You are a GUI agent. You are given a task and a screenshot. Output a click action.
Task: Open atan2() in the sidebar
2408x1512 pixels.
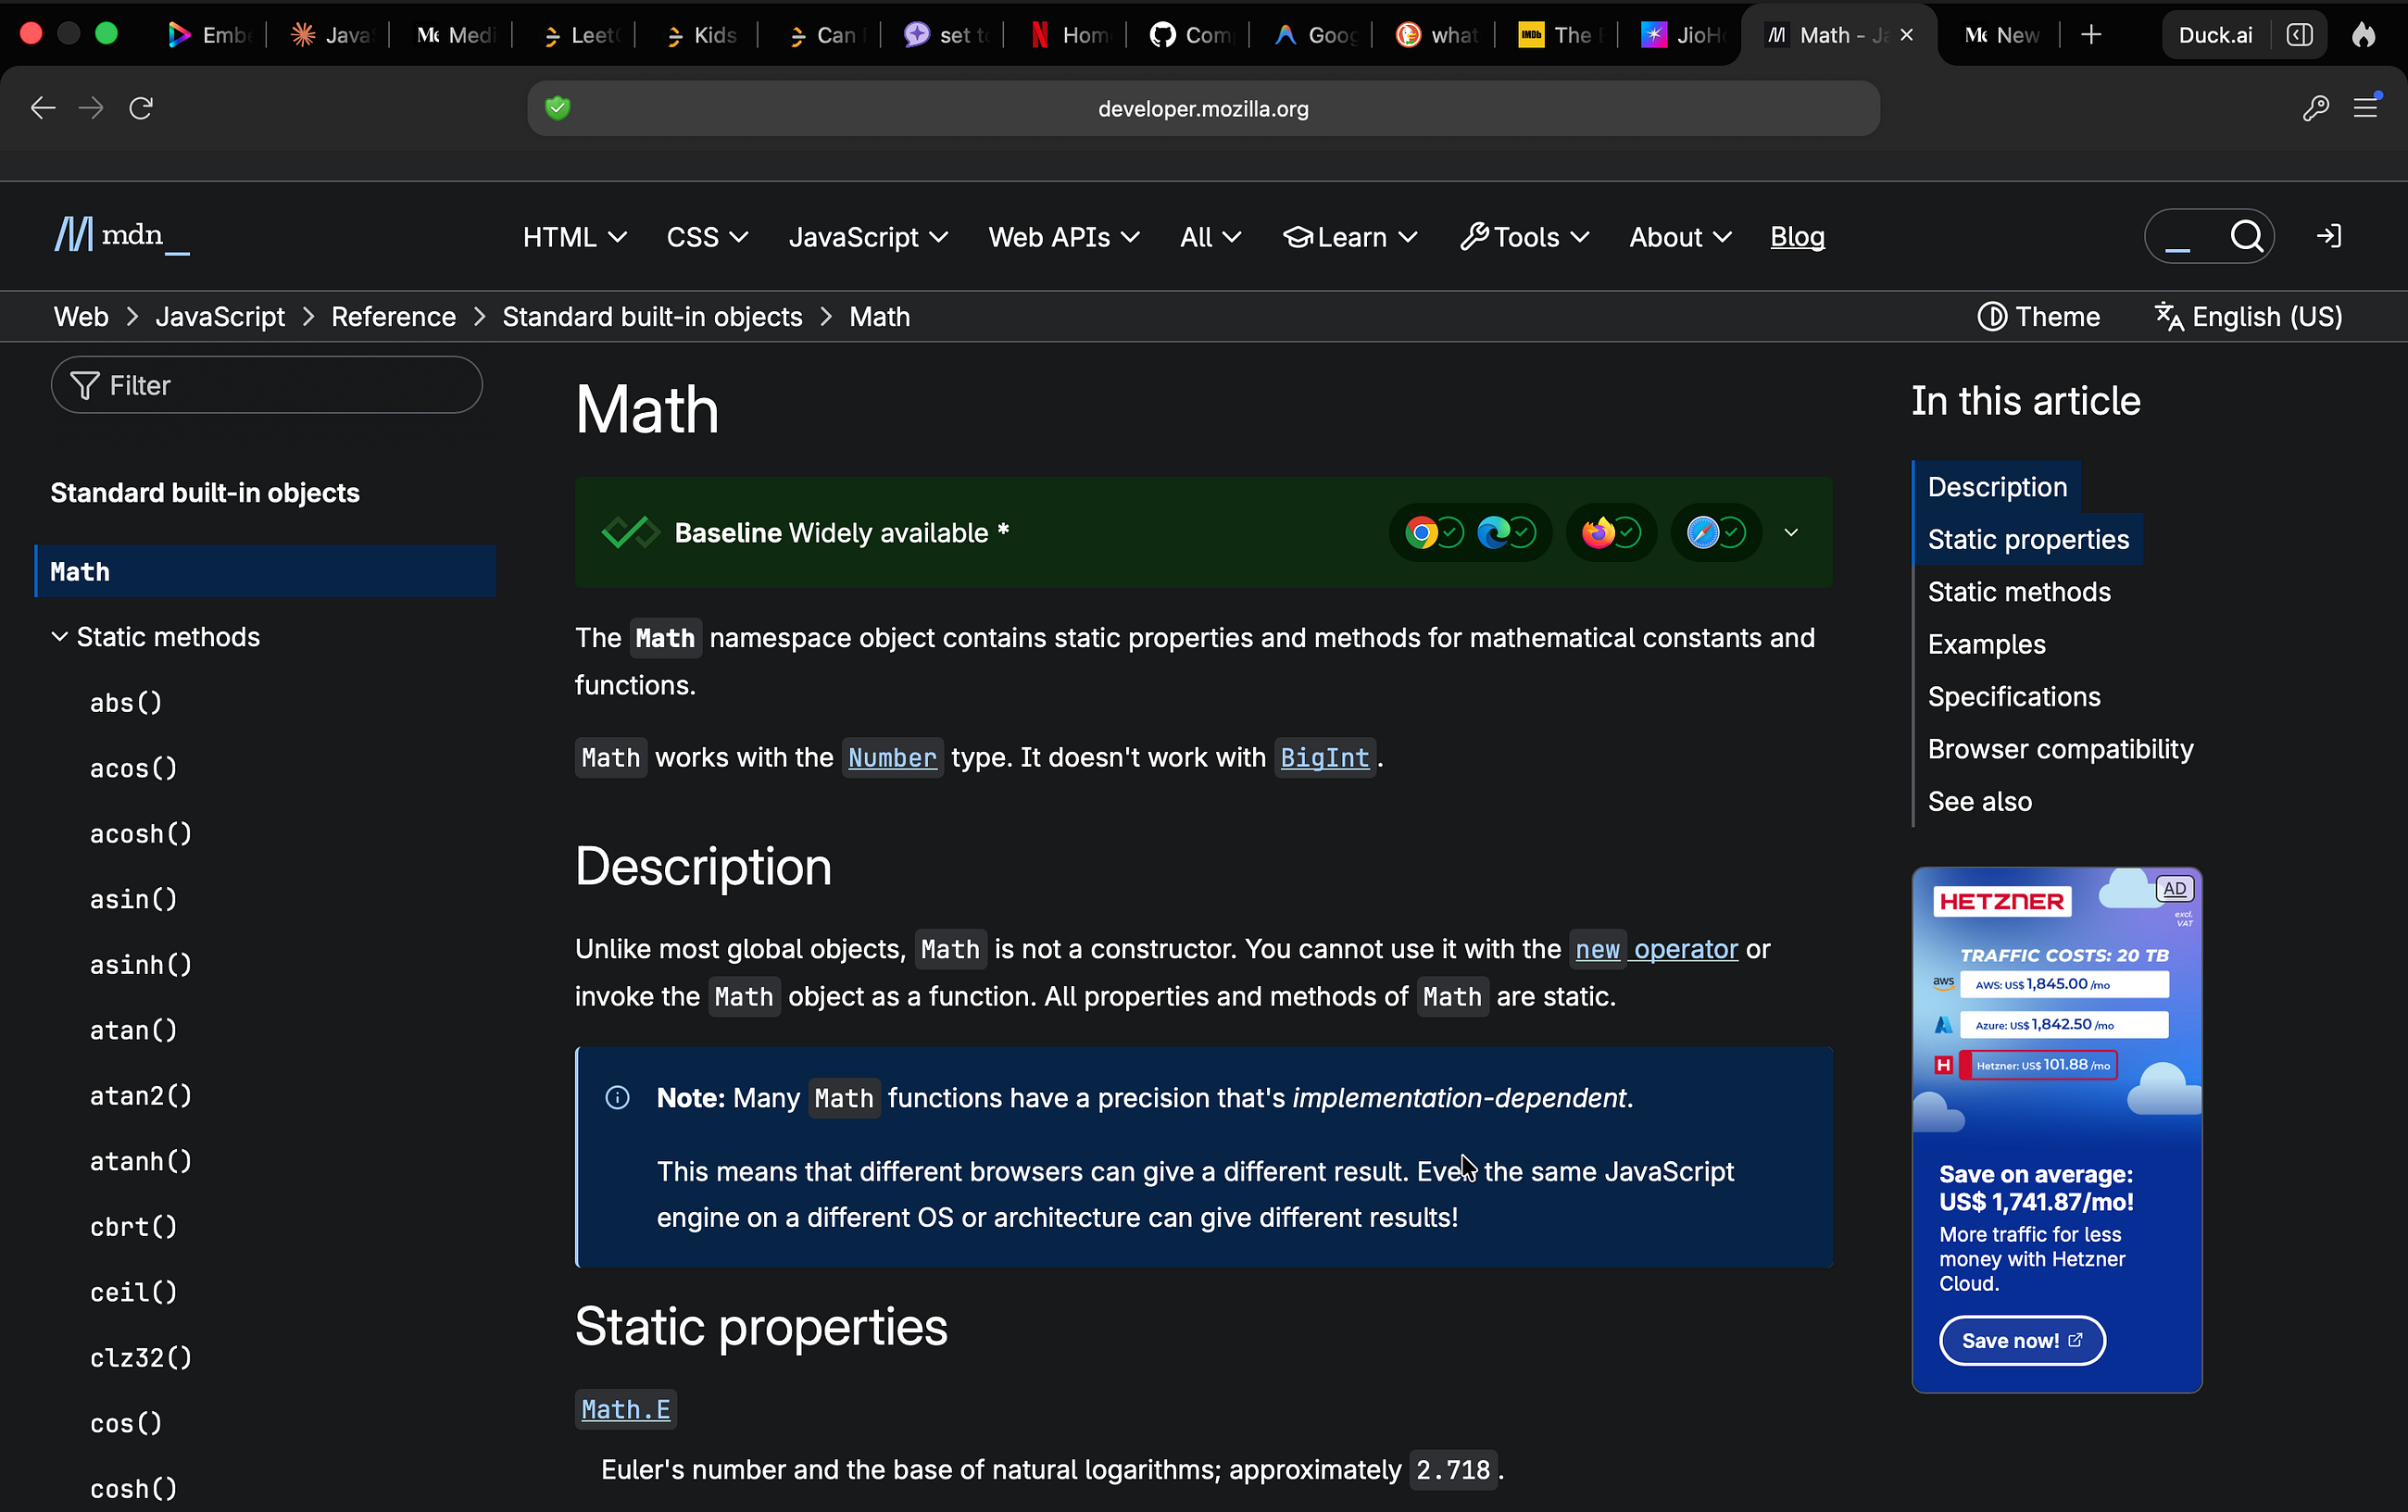coord(141,1096)
